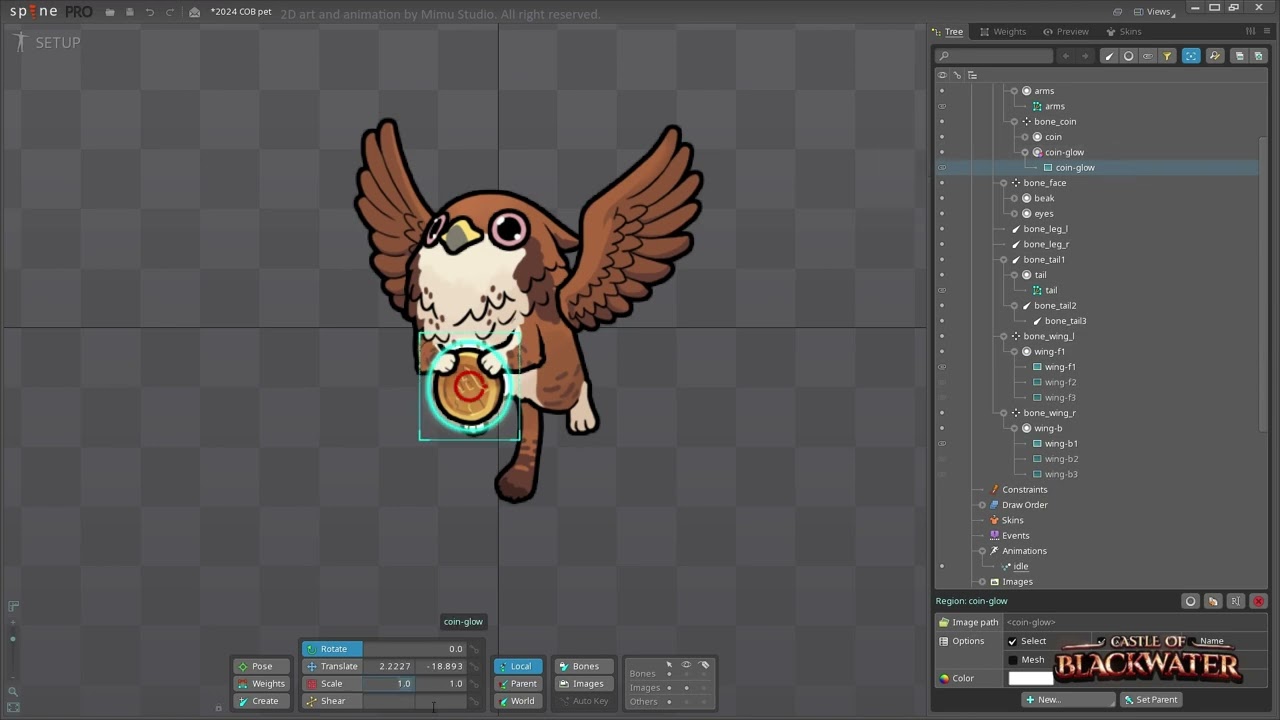Click the hierarchy column header icon

[972, 75]
